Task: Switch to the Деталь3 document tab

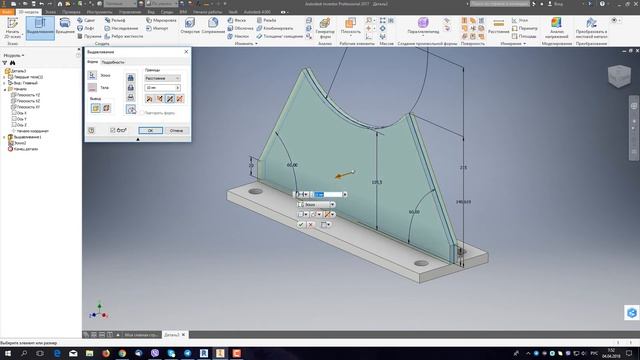Action: (171, 335)
